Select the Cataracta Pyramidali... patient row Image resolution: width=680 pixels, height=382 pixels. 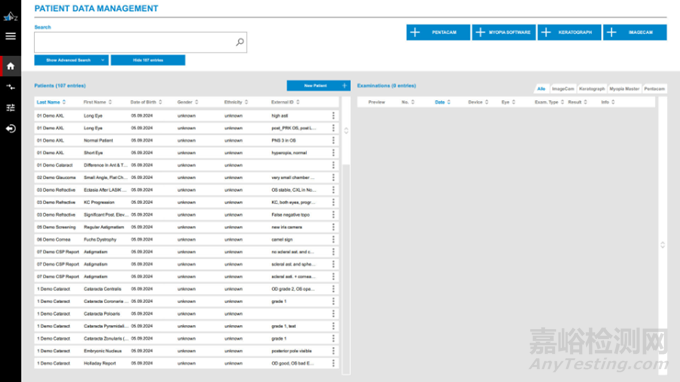point(186,326)
